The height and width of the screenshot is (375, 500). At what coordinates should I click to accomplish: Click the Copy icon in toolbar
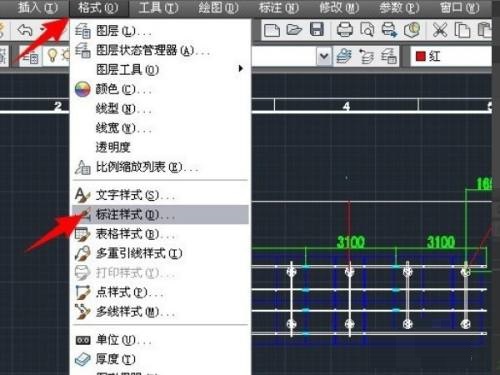[462, 30]
